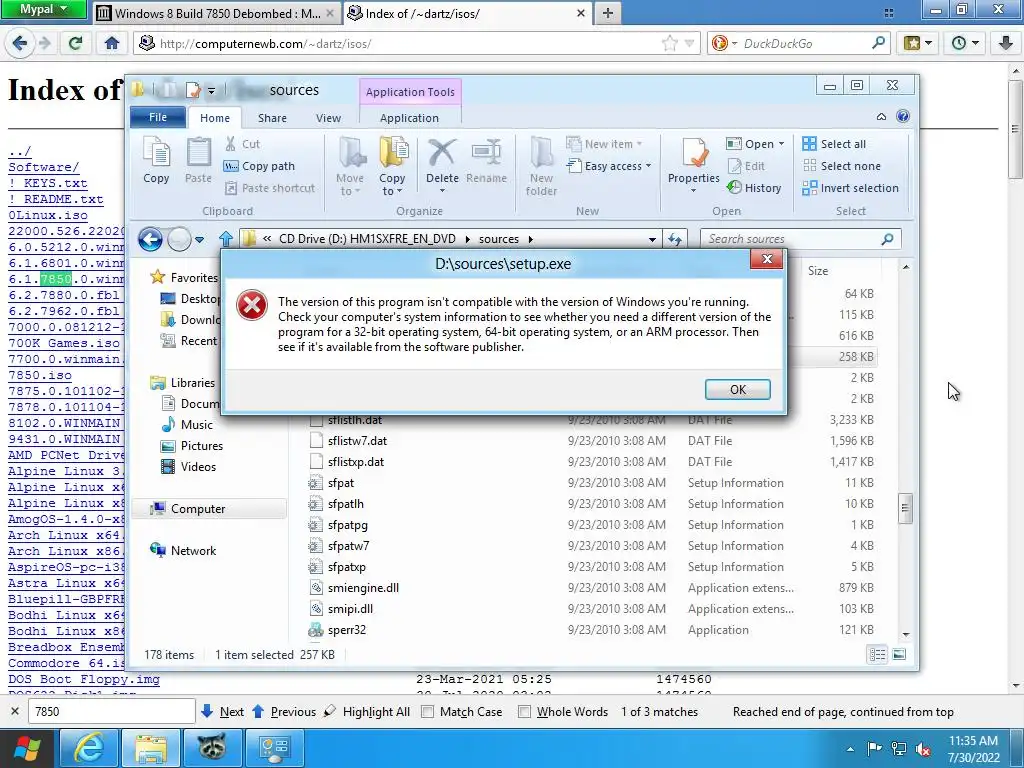Switch to Windows 8 Build 7850 Debombed tab

click(217, 13)
